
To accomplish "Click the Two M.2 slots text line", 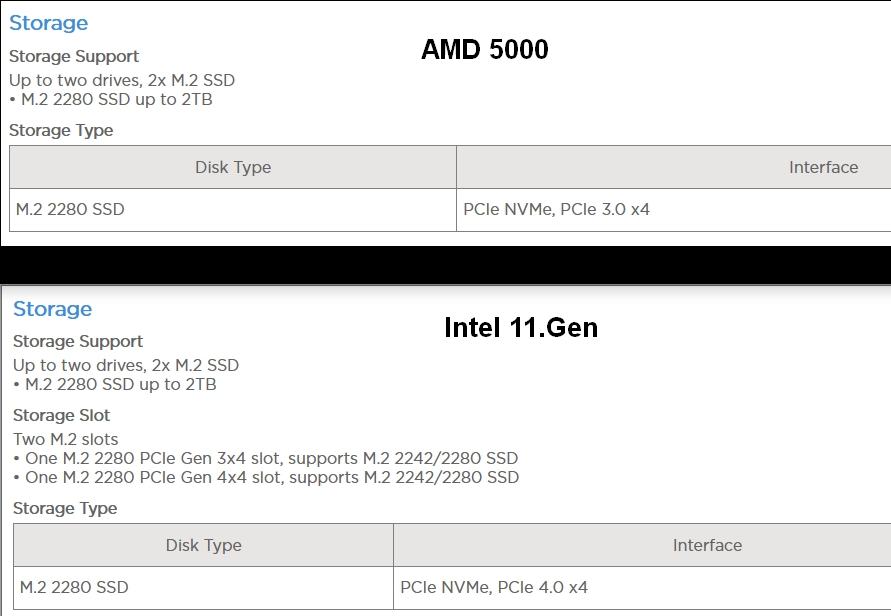I will click(x=65, y=439).
